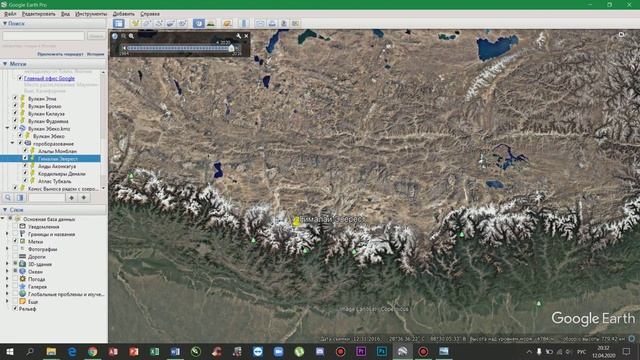
Task: Enable the Погода layer checkbox
Action: [16, 279]
